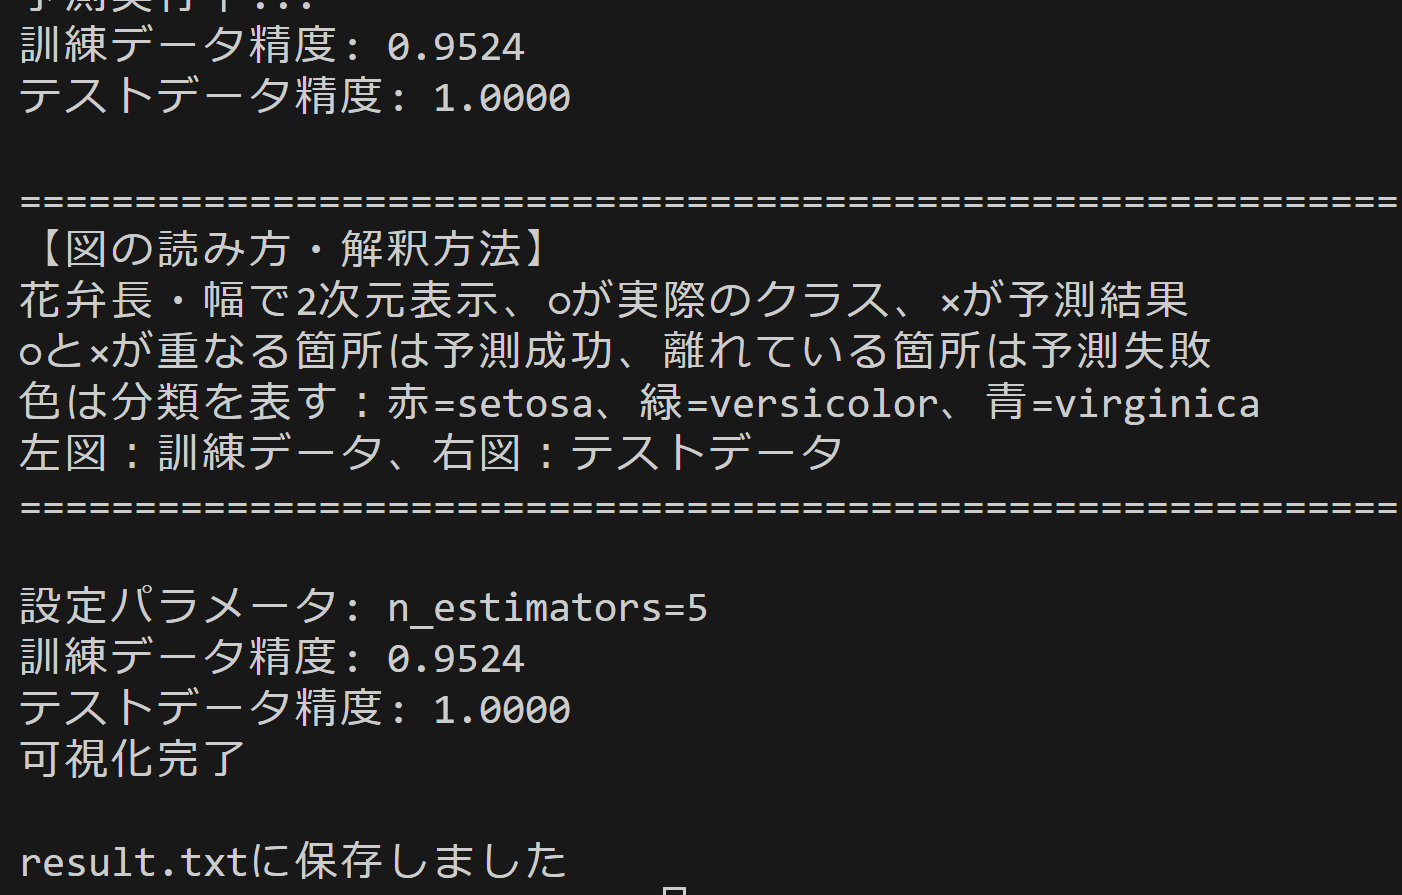Click the text '設定パラメータ: n_estimators=5'
Image resolution: width=1402 pixels, height=895 pixels.
pyautogui.click(x=364, y=607)
